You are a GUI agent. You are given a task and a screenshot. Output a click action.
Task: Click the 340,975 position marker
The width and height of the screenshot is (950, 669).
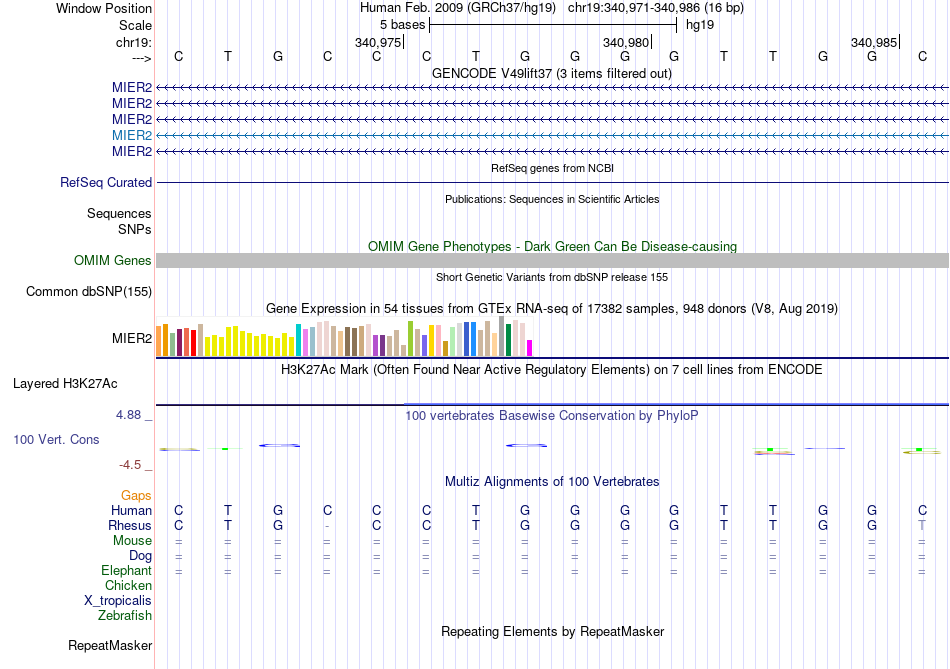378,42
